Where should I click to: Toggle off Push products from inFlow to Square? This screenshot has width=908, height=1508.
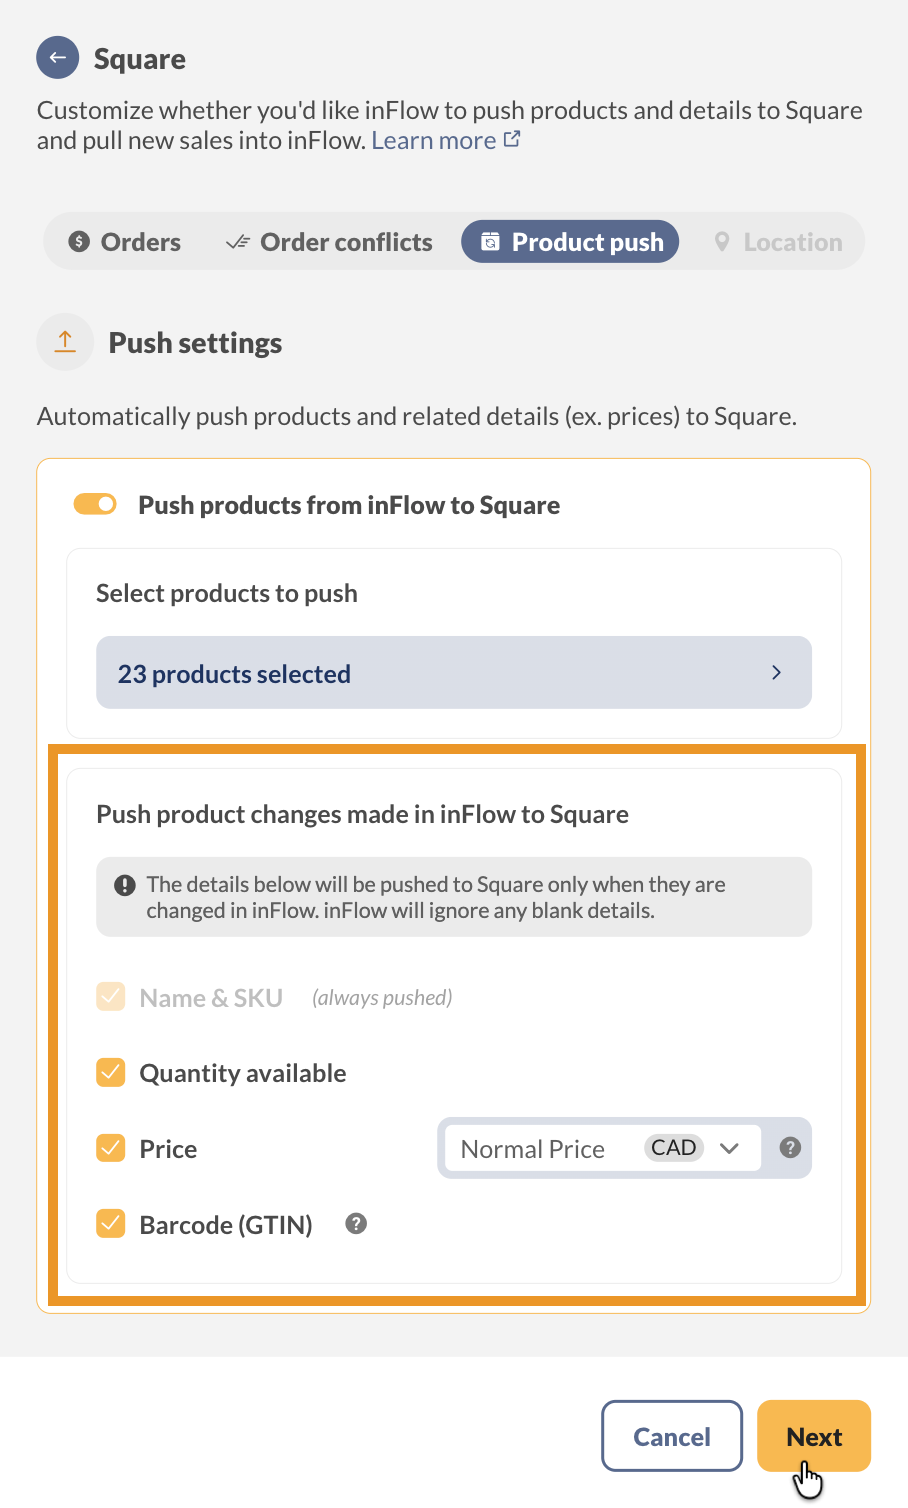95,504
